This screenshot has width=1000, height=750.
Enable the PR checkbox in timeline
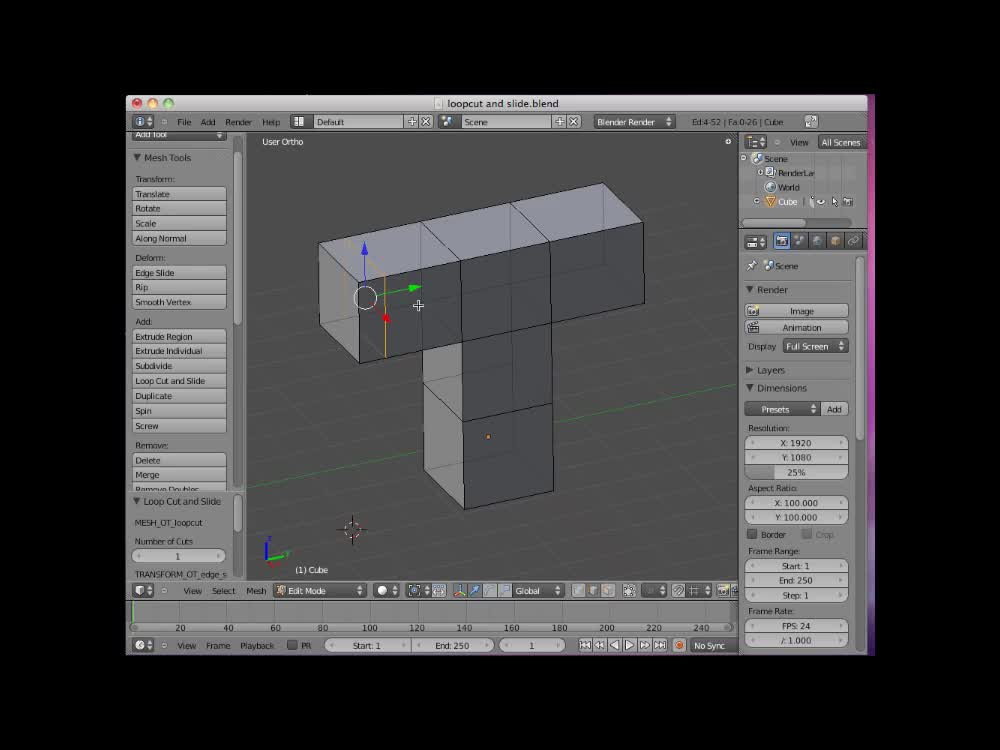[292, 645]
